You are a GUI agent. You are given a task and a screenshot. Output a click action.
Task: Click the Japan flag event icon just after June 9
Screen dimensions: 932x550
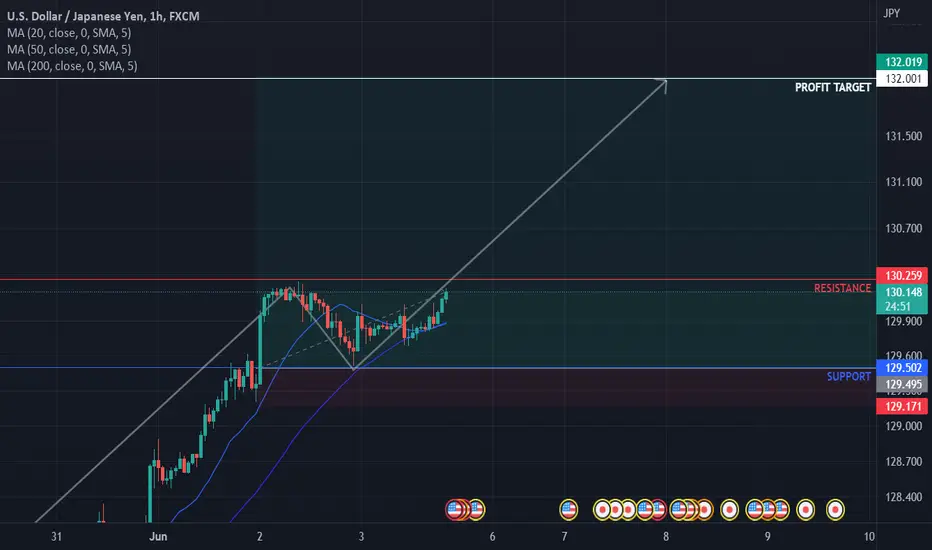(x=805, y=510)
